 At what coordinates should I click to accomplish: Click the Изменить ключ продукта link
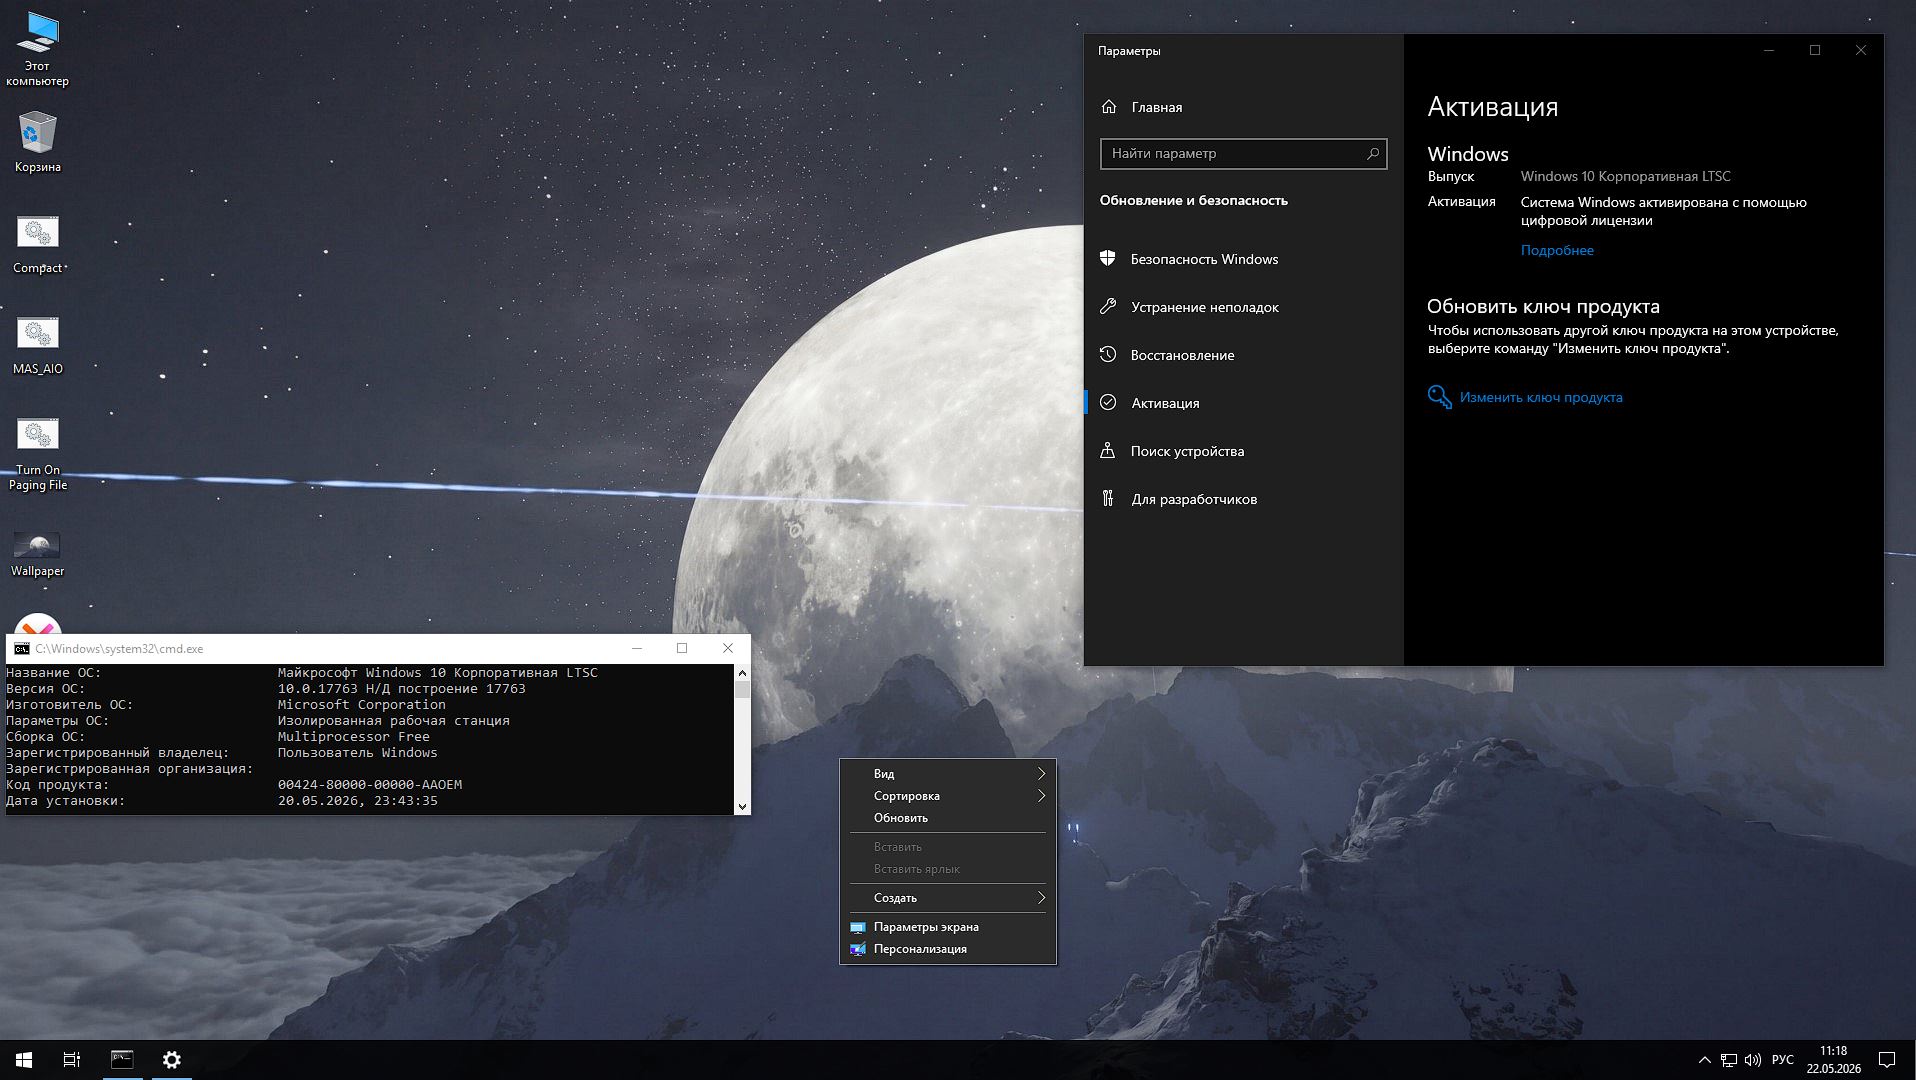pos(1541,397)
